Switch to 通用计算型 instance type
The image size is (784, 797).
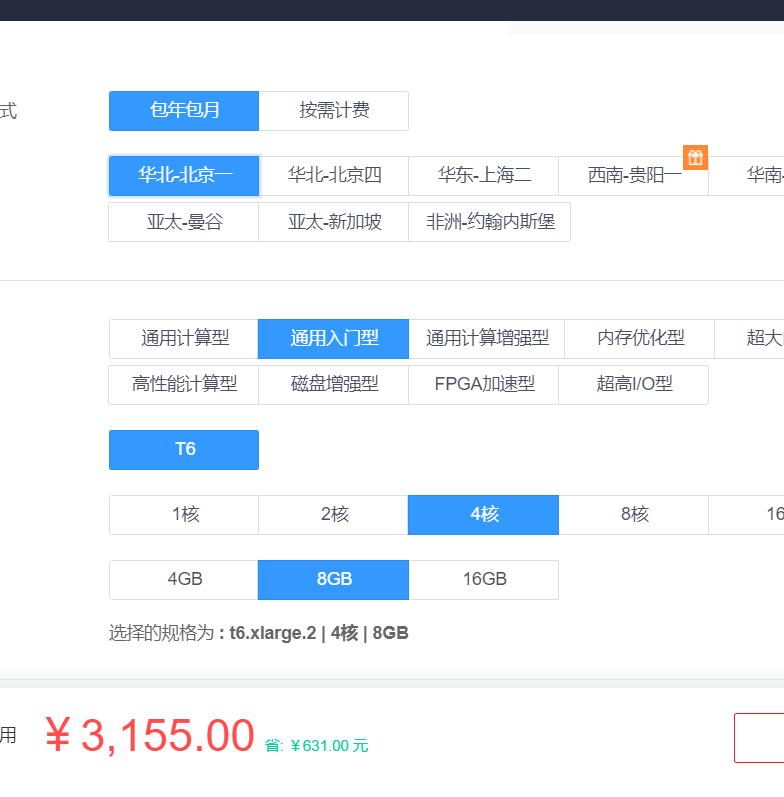coord(184,339)
